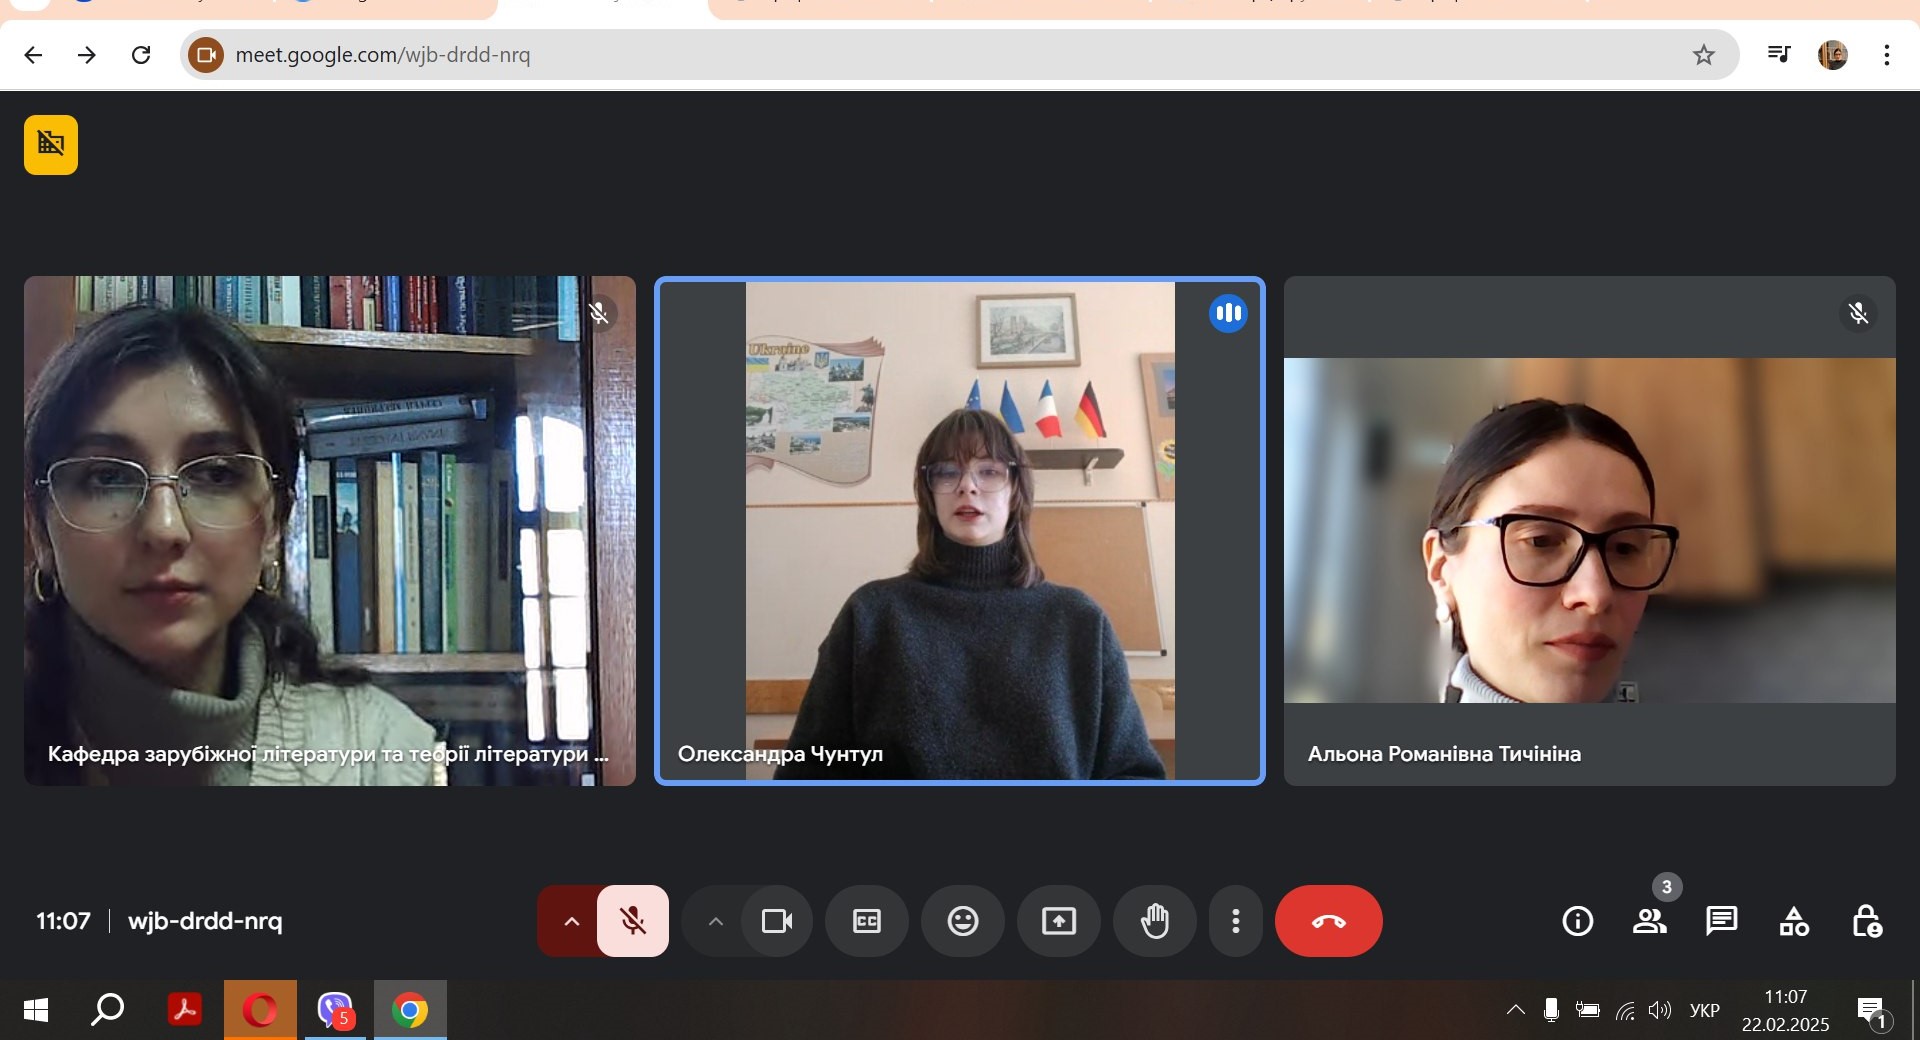Image resolution: width=1920 pixels, height=1040 pixels.
Task: Turn on closed captions
Action: pyautogui.click(x=867, y=921)
